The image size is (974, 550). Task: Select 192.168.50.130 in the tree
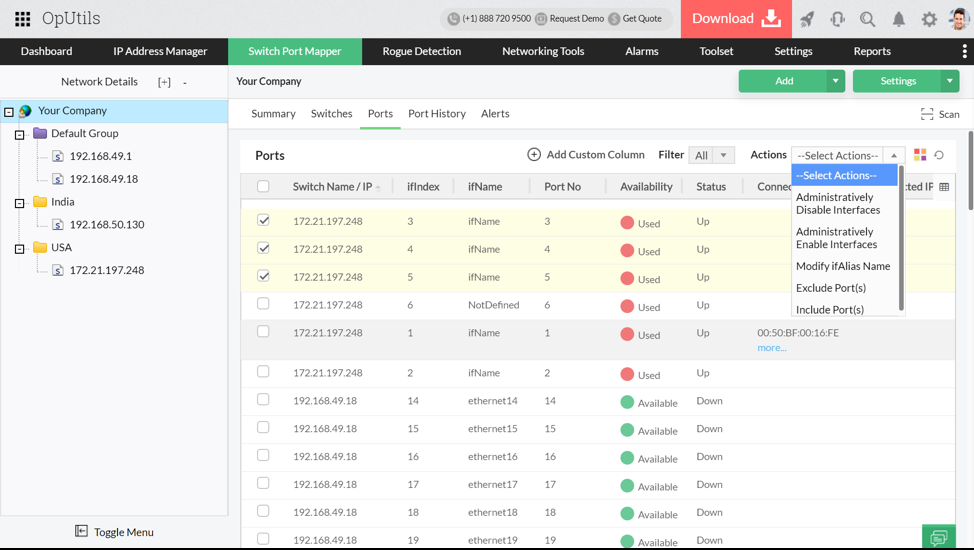click(x=106, y=225)
